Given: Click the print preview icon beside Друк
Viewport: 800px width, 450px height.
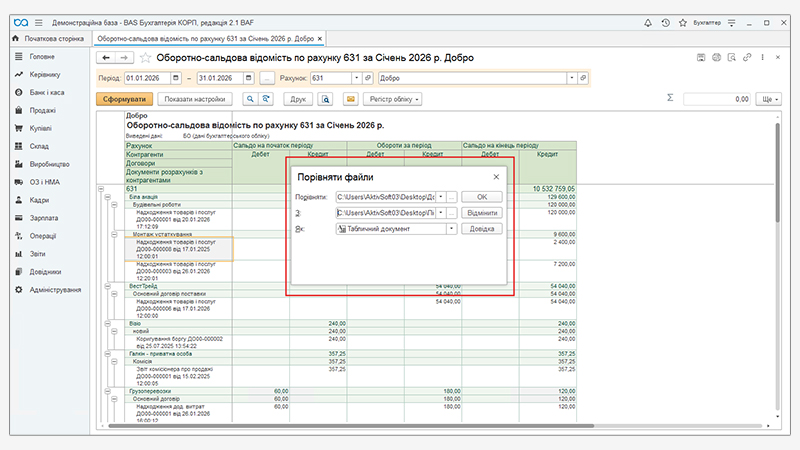Looking at the screenshot, I should pyautogui.click(x=326, y=100).
